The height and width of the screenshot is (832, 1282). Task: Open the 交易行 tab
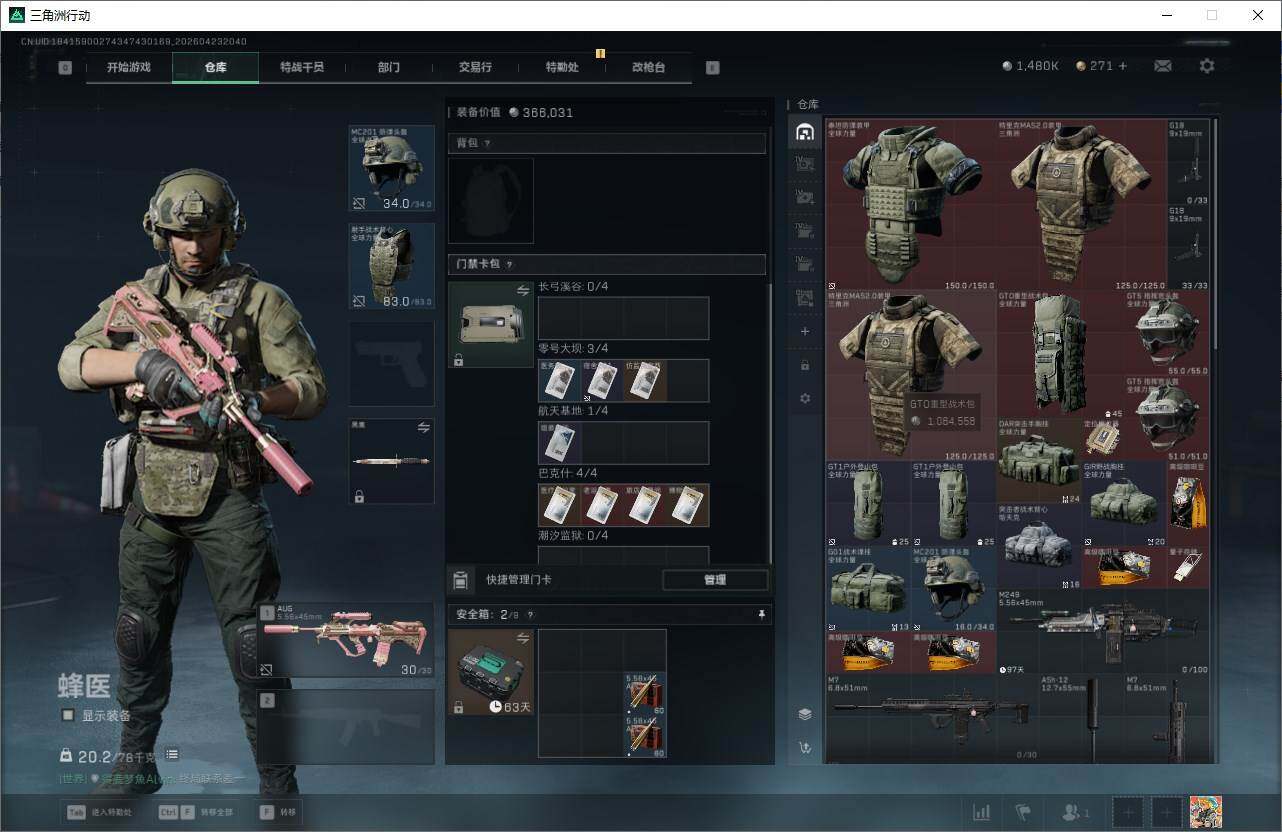pos(475,67)
